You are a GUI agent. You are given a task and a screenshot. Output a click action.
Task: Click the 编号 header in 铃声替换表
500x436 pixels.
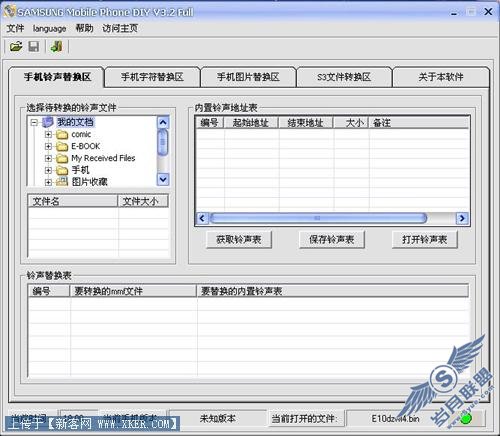(49, 291)
